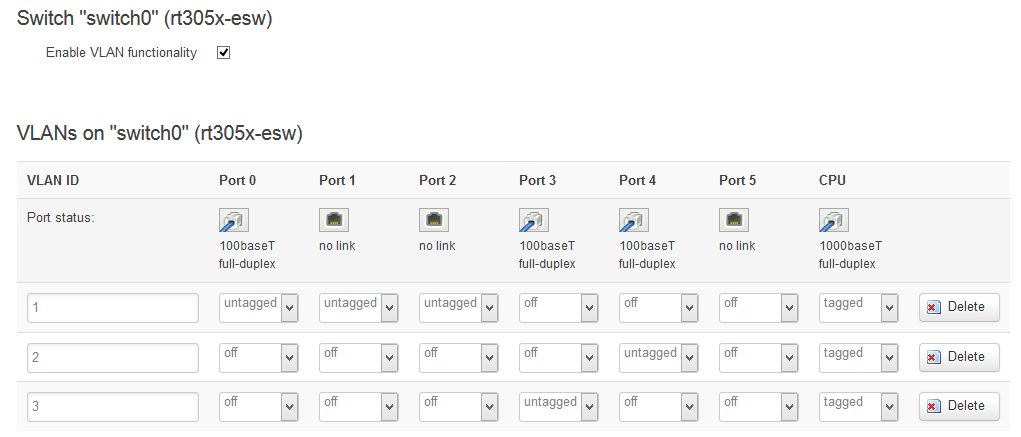Viewport: 1021px width, 437px height.
Task: Open VLAN 1 Port 0 tagging dropdown
Action: 259,308
